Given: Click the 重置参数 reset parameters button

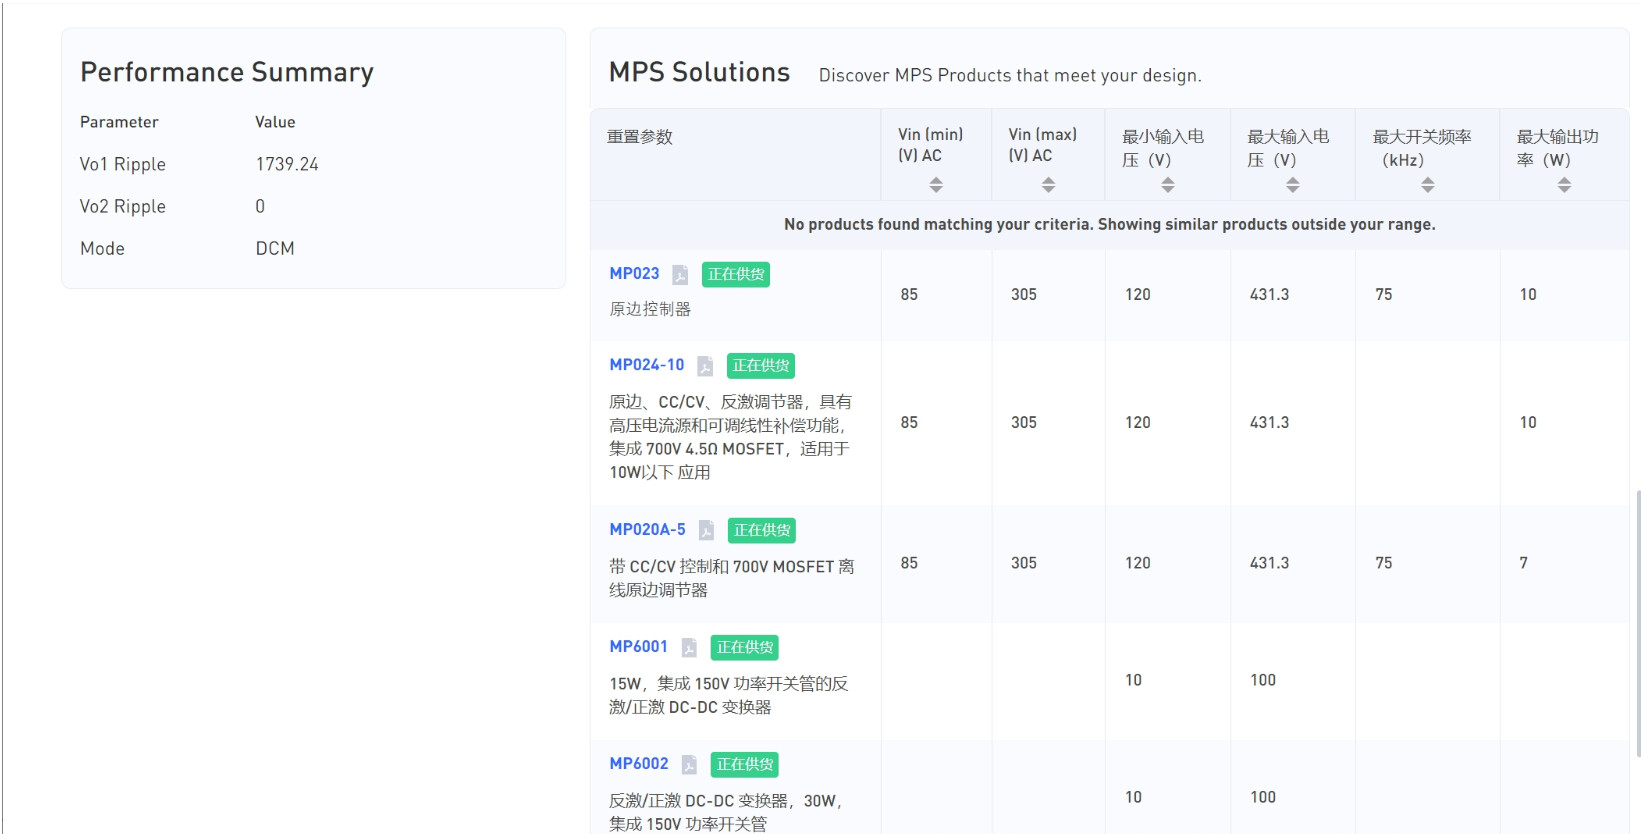Looking at the screenshot, I should click(x=640, y=137).
